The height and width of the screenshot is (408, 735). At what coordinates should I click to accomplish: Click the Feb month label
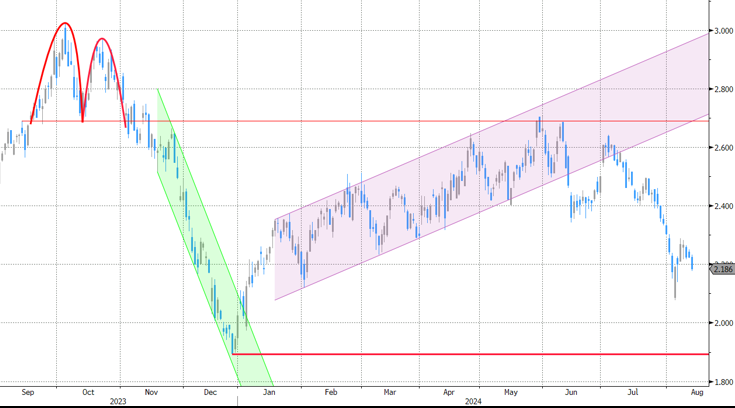(x=331, y=392)
